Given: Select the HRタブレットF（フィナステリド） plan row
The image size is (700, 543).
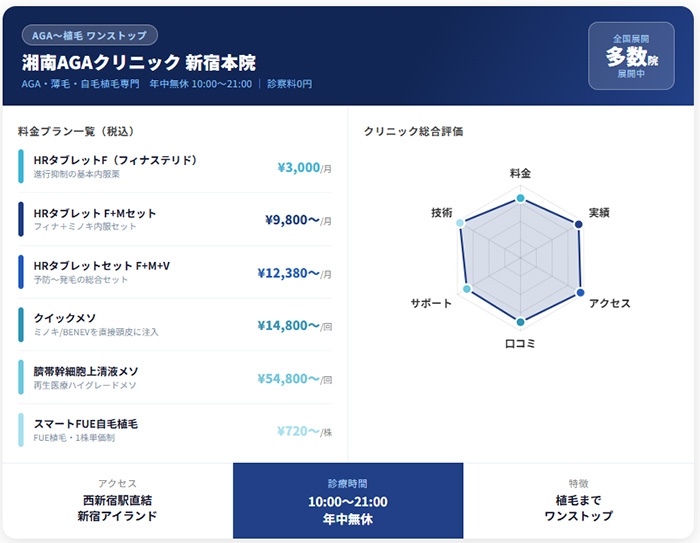Looking at the screenshot, I should click(175, 166).
